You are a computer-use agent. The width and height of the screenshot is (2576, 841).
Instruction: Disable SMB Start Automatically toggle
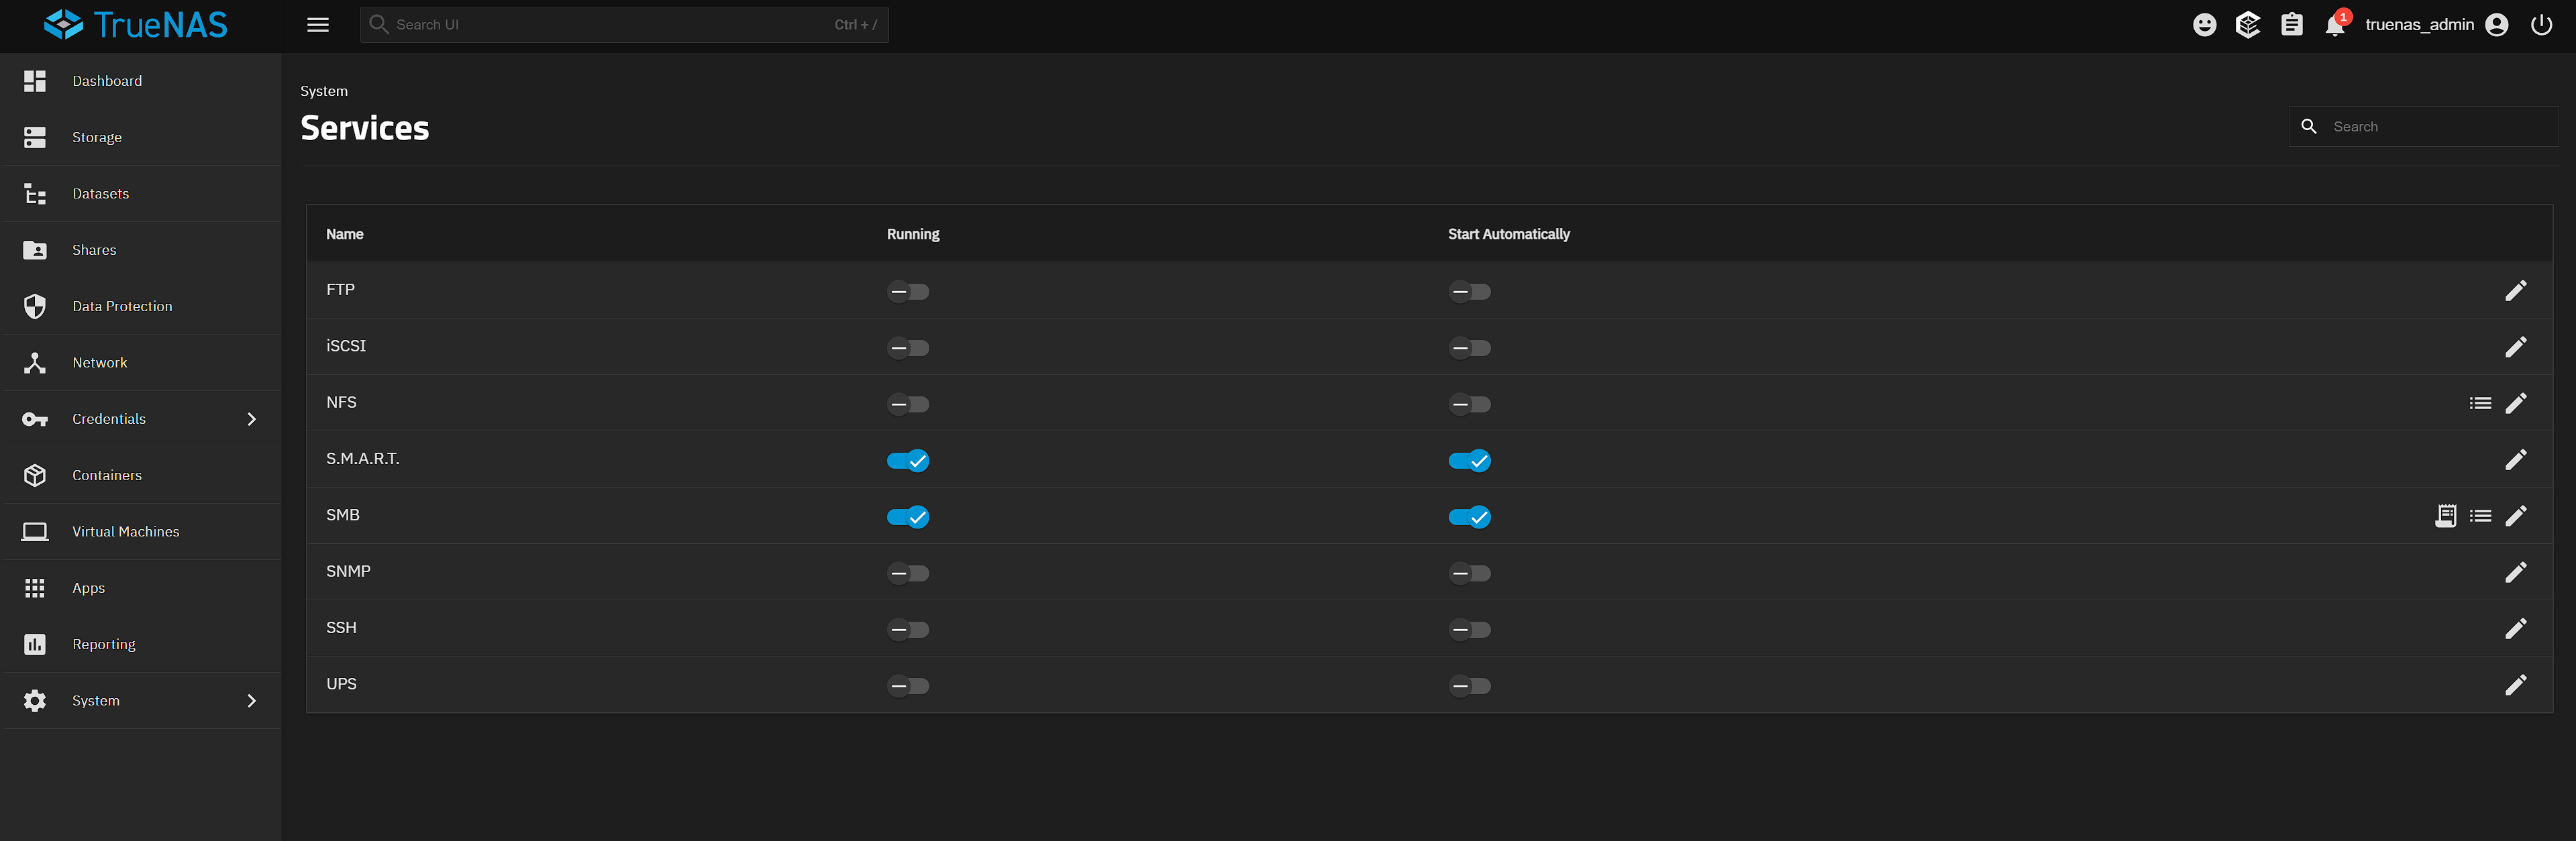point(1469,517)
